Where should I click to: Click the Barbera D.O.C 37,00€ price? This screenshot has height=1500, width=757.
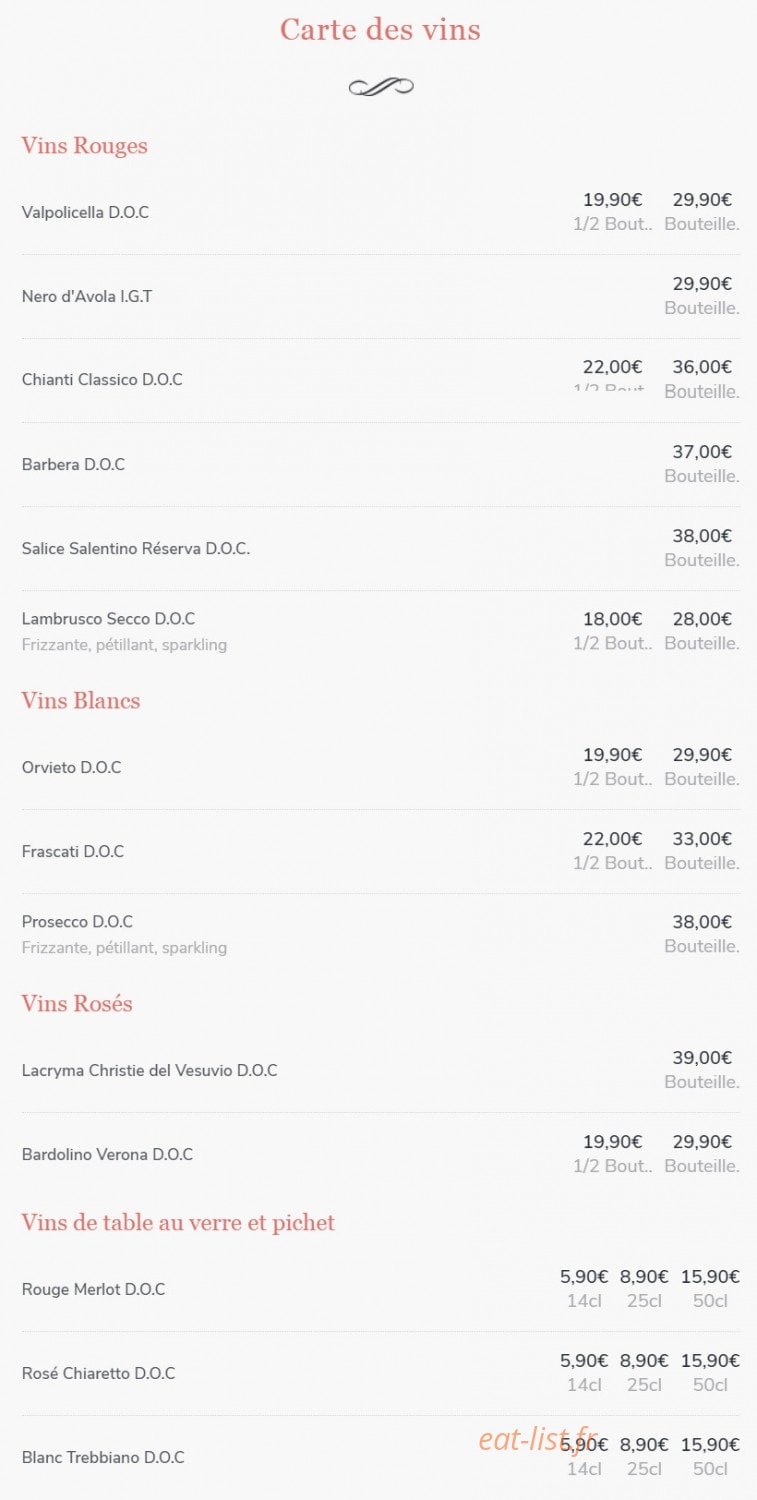click(702, 452)
